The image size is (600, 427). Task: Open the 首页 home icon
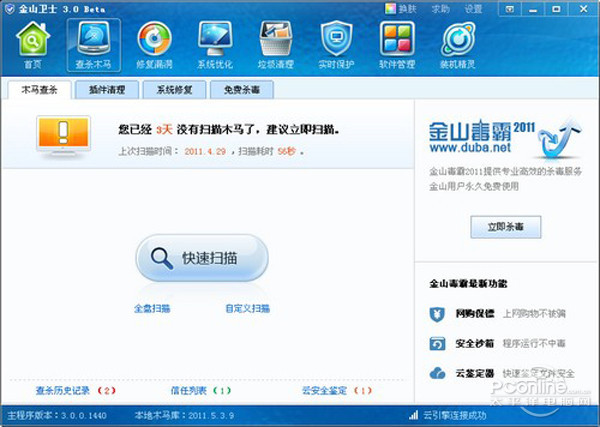click(x=33, y=39)
